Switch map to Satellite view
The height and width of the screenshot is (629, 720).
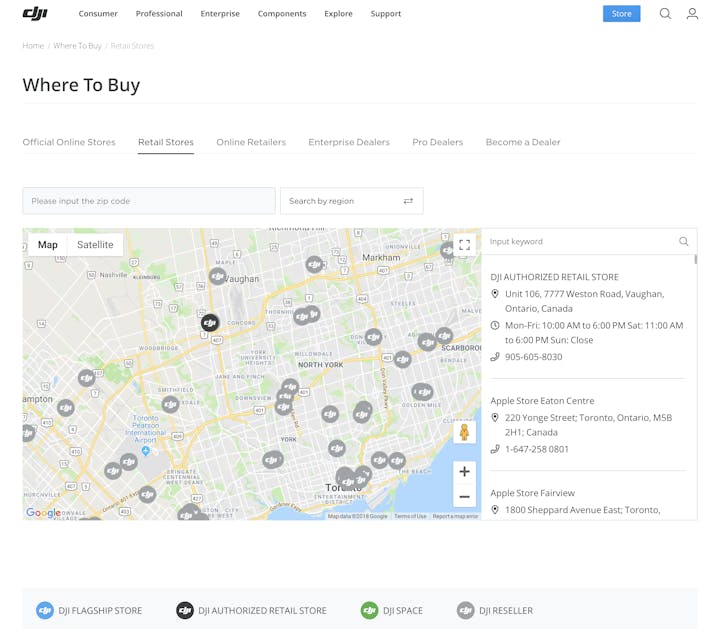[95, 245]
